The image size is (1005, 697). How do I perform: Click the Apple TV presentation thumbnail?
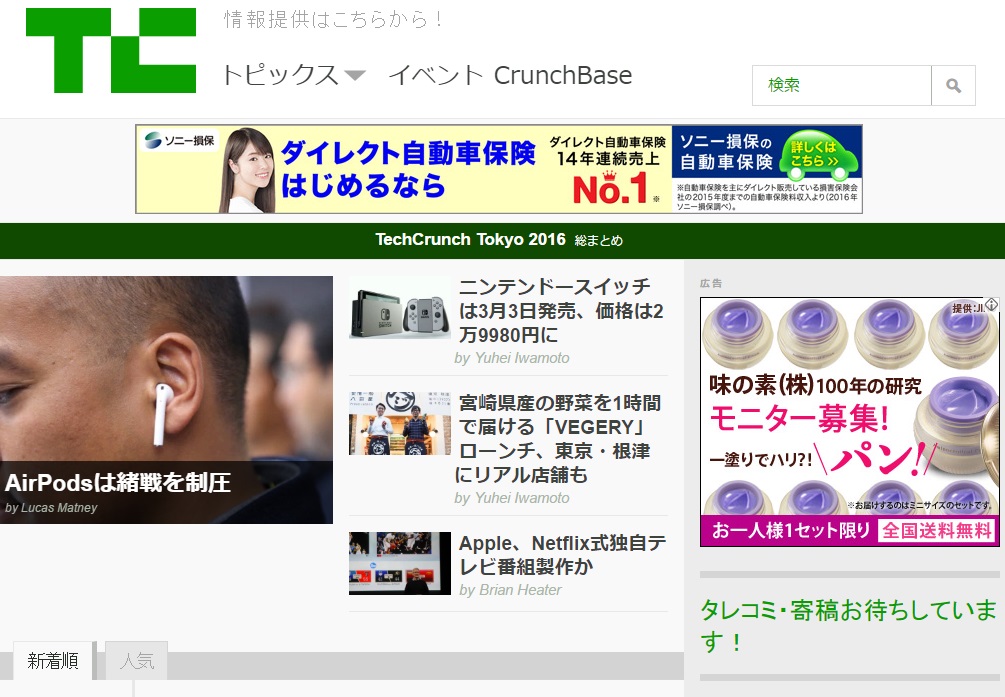pos(400,563)
